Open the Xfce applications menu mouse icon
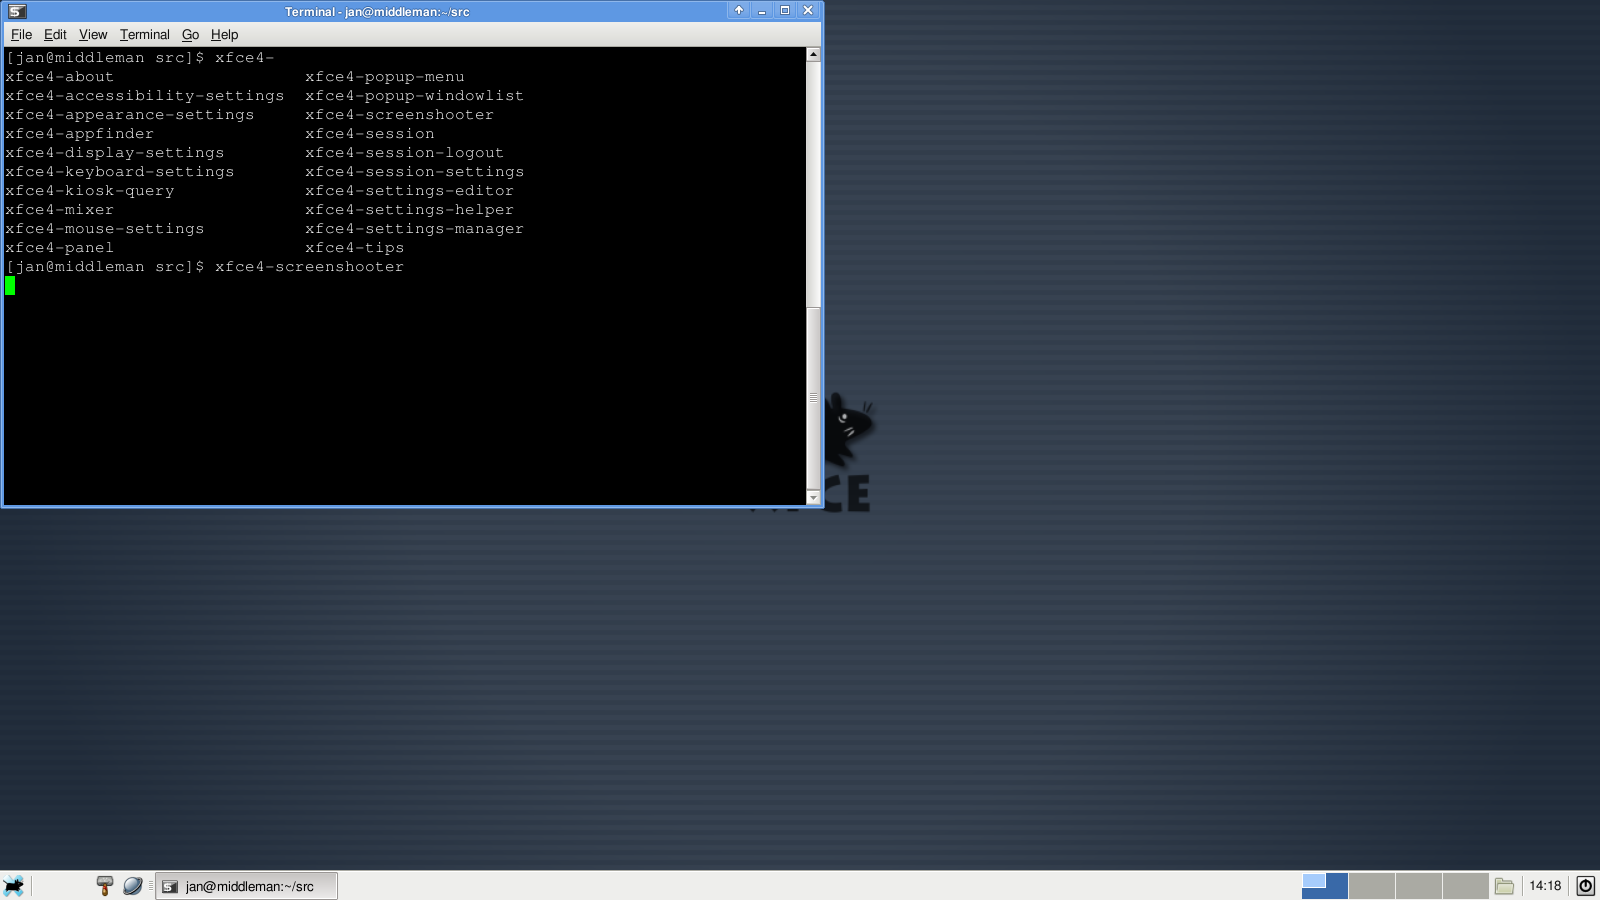The height and width of the screenshot is (900, 1600). [14, 886]
